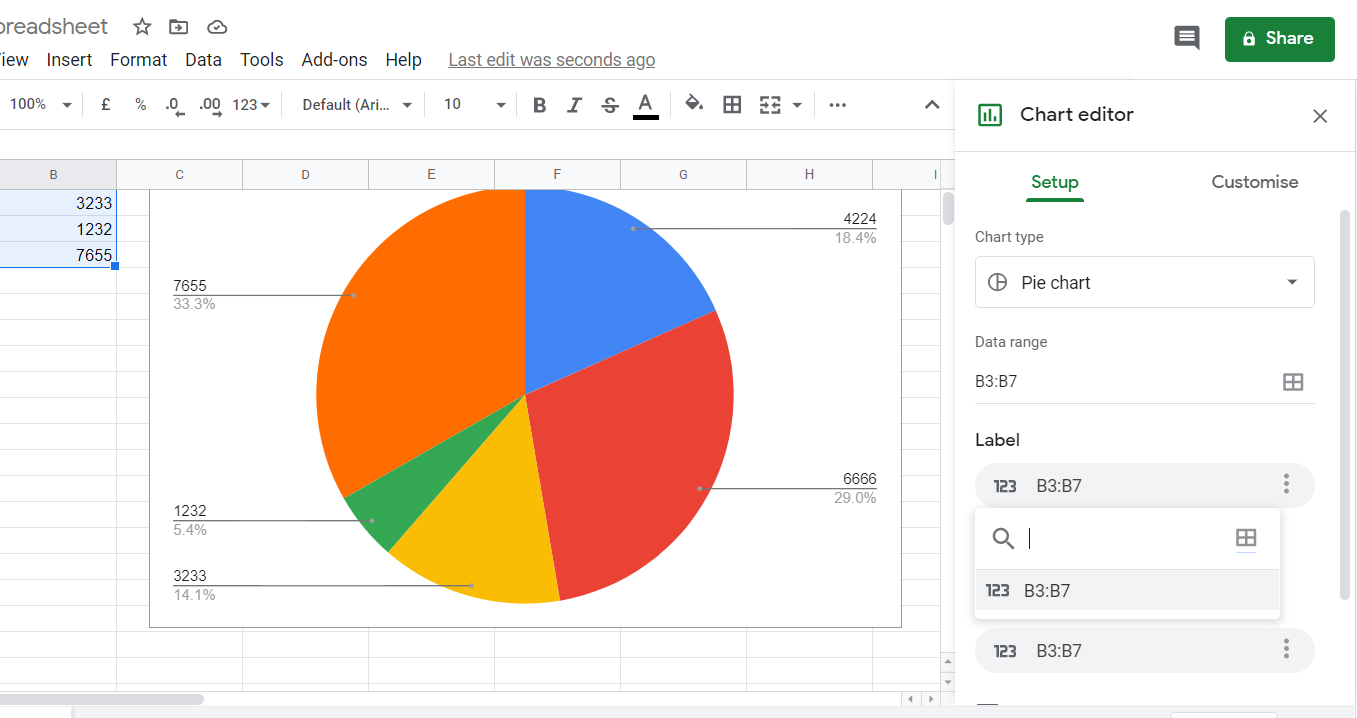Open the Help menu
This screenshot has width=1357, height=718.
(403, 60)
